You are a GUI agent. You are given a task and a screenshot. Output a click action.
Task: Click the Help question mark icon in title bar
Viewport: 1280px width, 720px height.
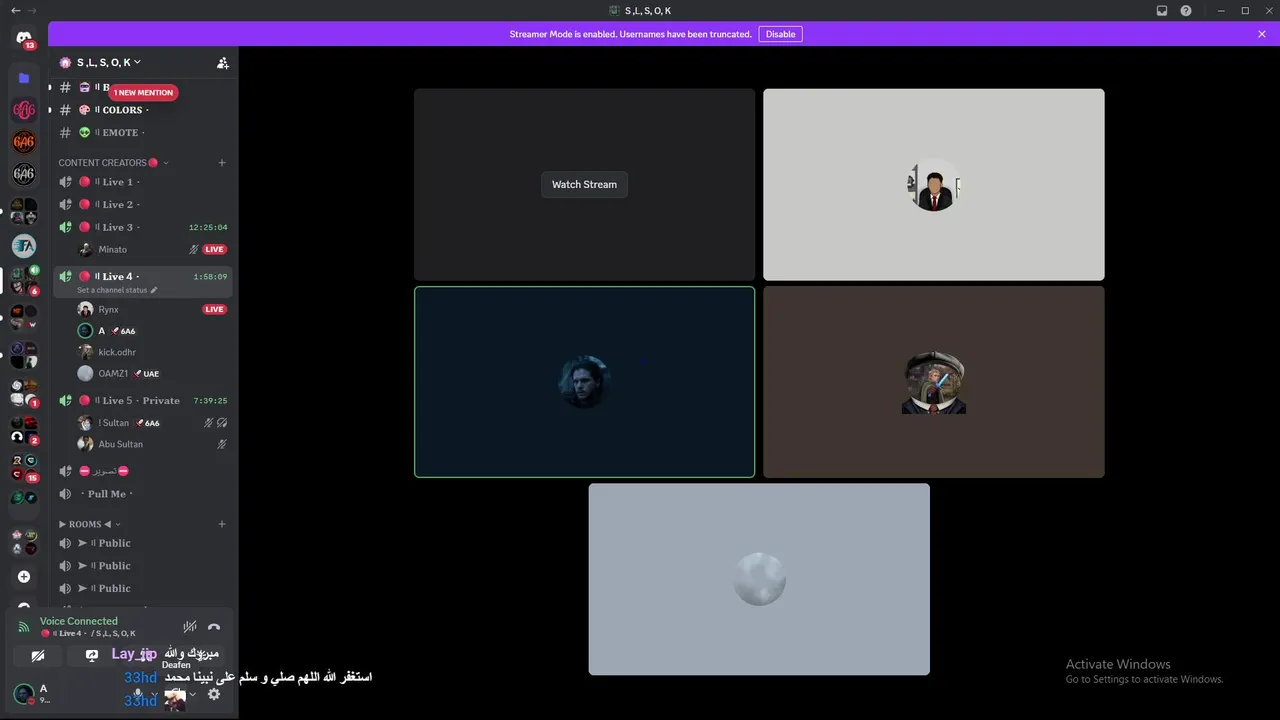(1186, 10)
